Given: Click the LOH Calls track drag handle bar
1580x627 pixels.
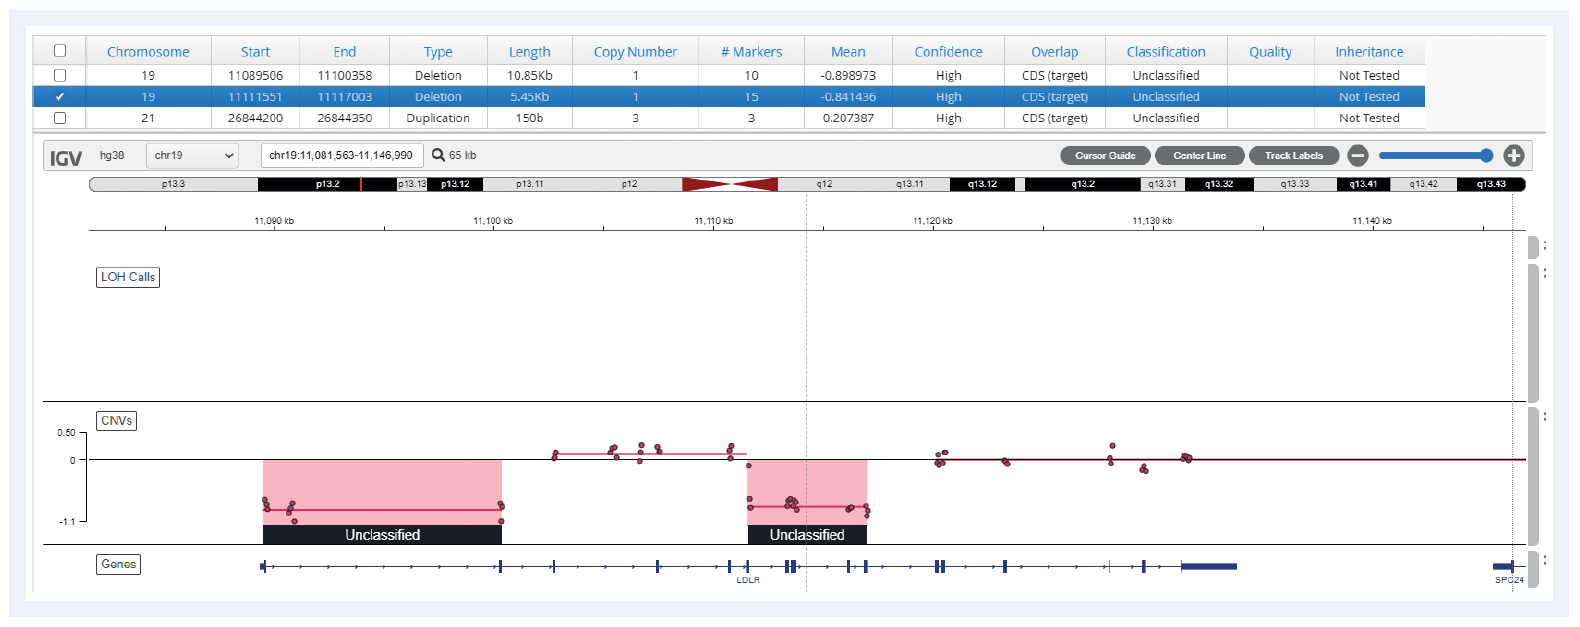Looking at the screenshot, I should (1533, 333).
